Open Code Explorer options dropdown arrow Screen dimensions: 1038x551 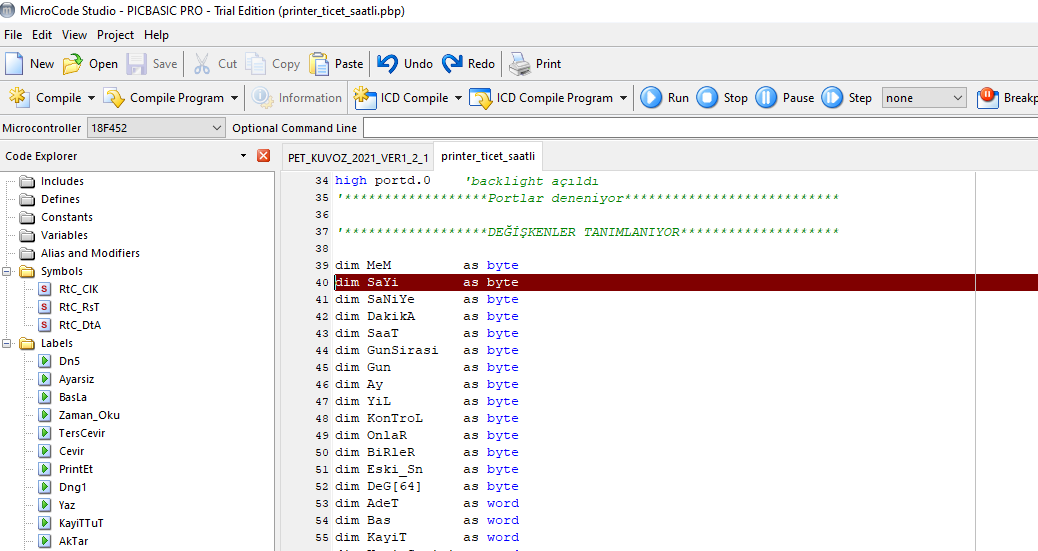(244, 156)
